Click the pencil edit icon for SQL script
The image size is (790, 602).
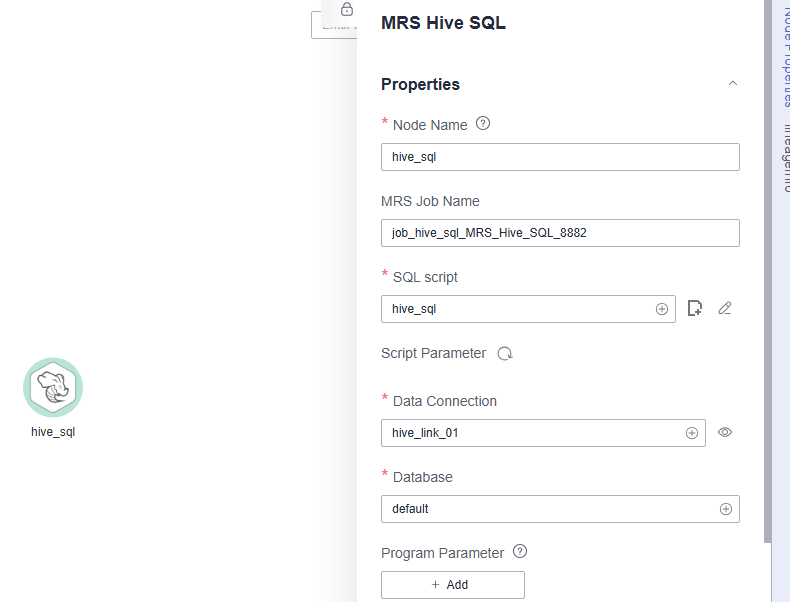click(725, 309)
